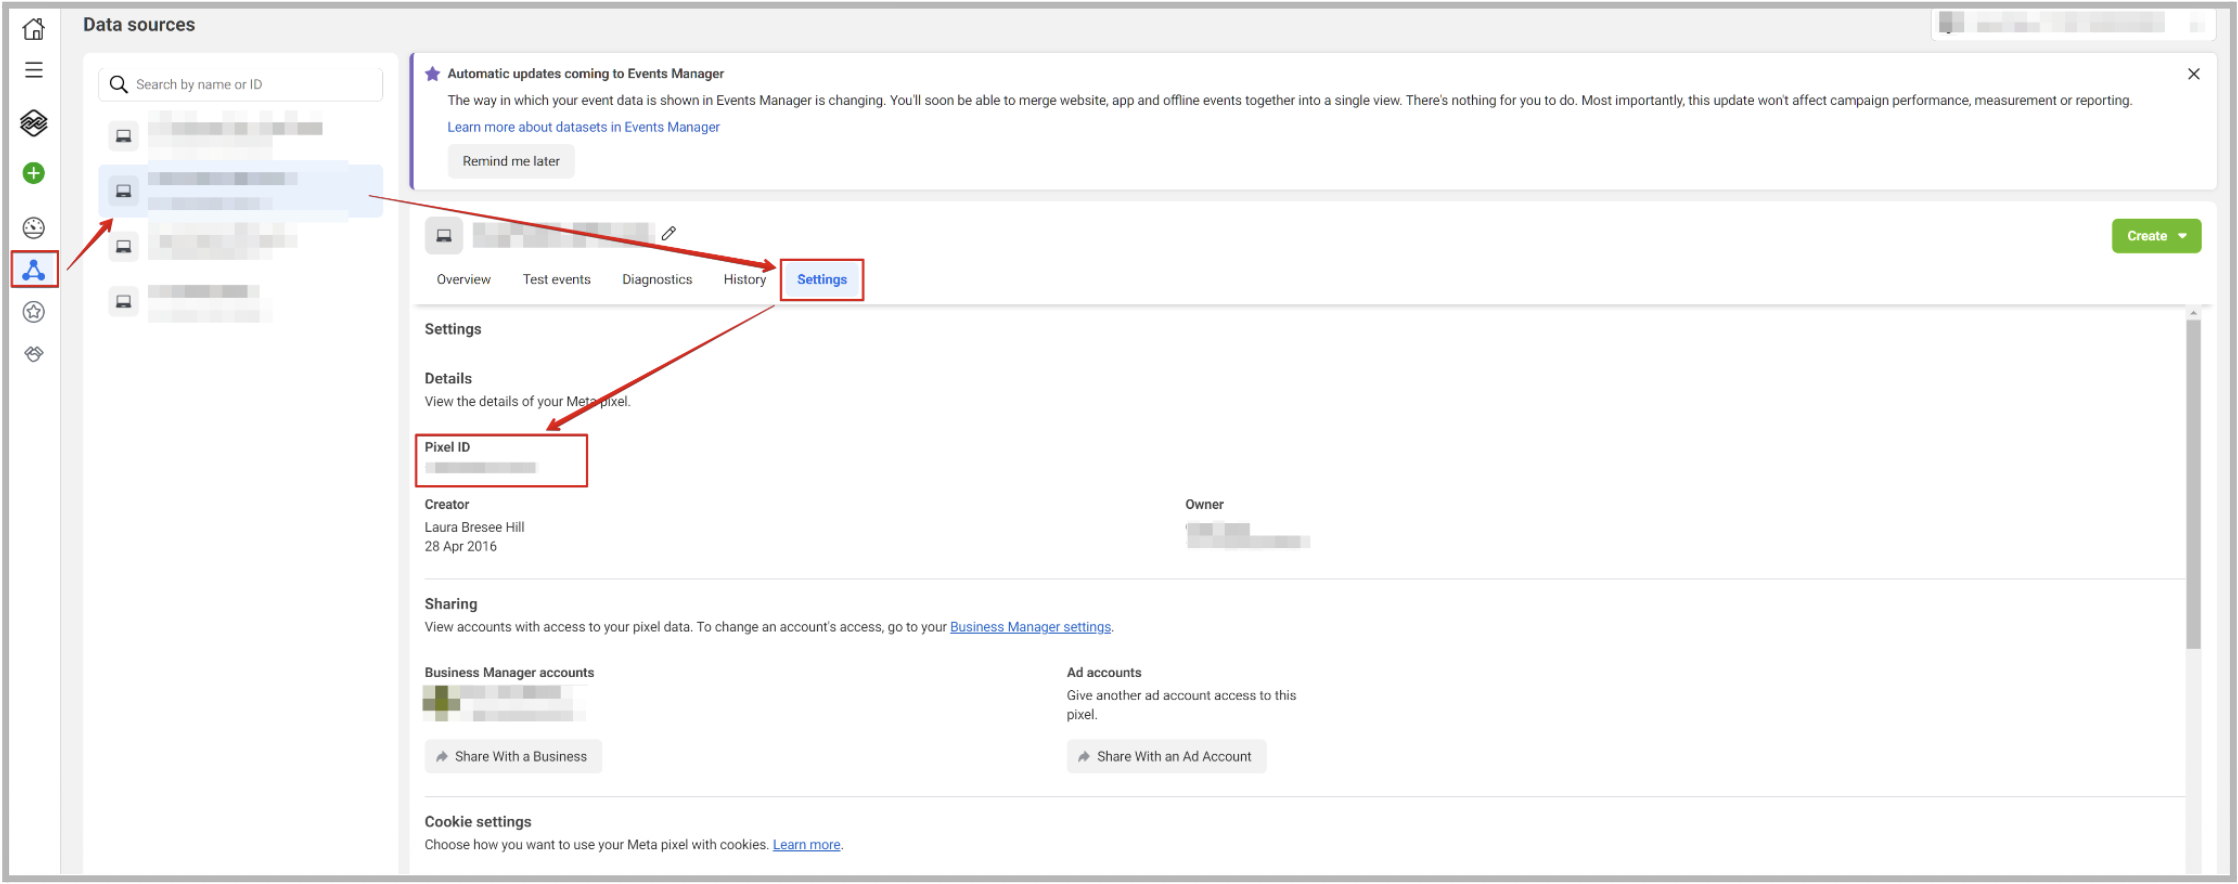Click the Data sources page heading

pyautogui.click(x=139, y=25)
